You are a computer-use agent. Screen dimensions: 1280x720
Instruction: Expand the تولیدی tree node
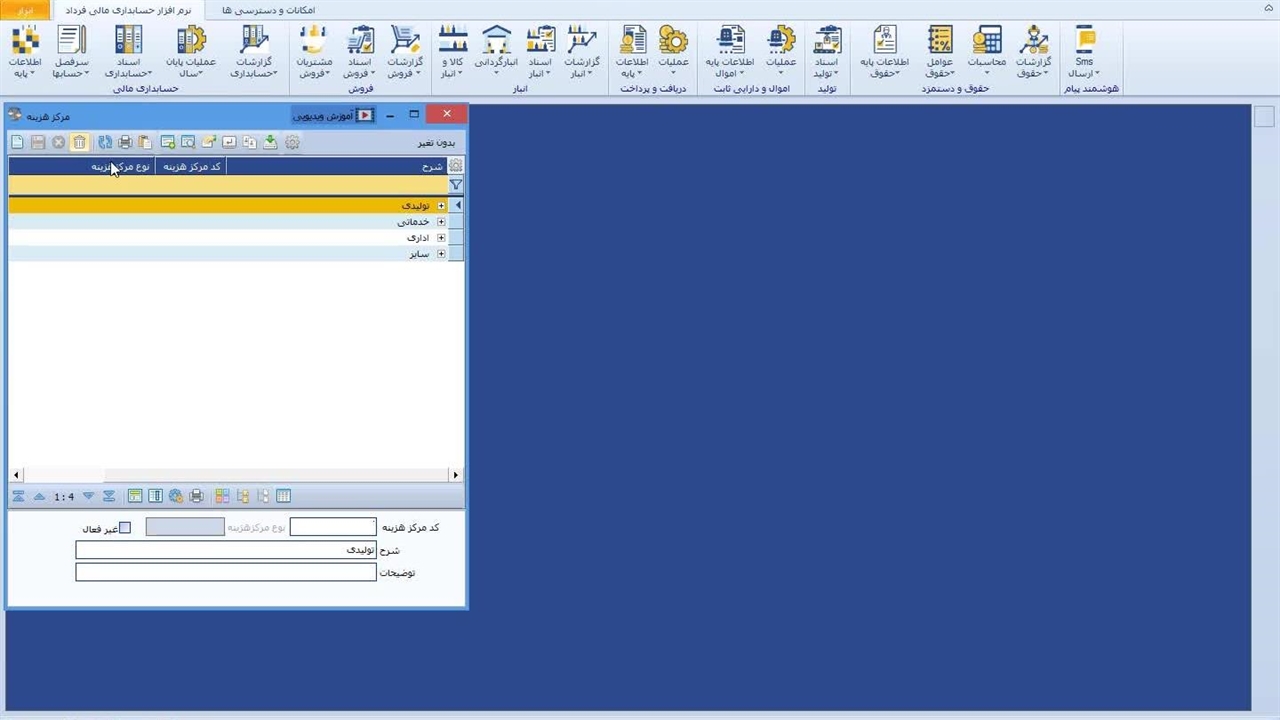[x=441, y=206]
